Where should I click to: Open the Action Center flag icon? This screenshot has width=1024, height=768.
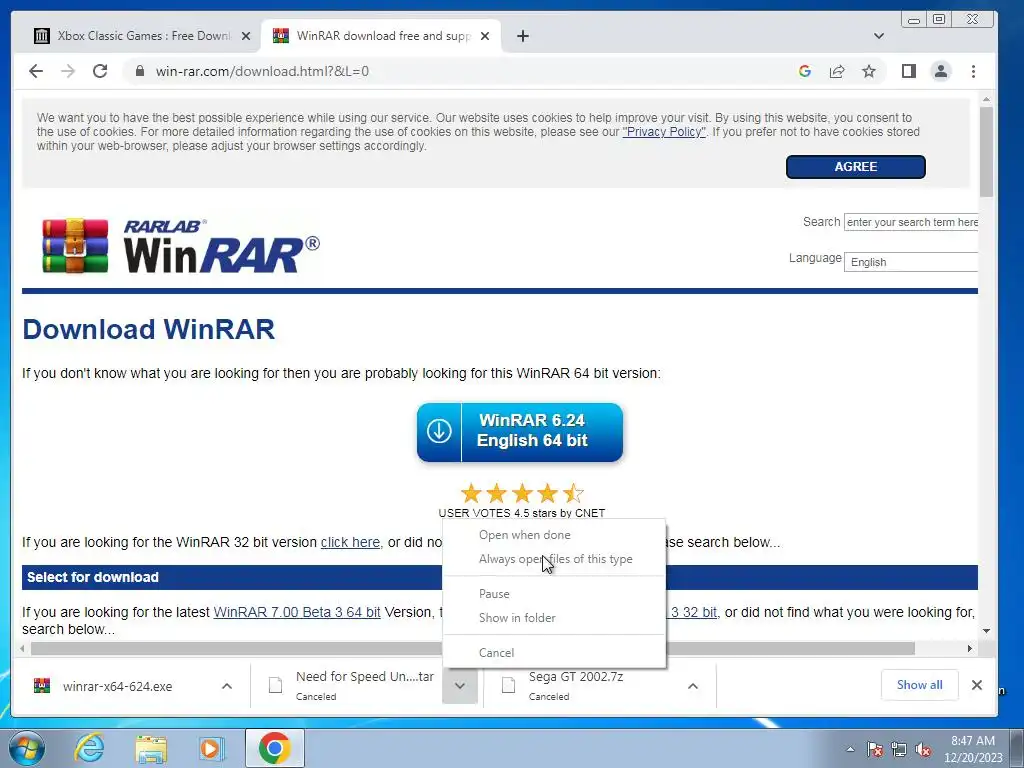[x=874, y=749]
